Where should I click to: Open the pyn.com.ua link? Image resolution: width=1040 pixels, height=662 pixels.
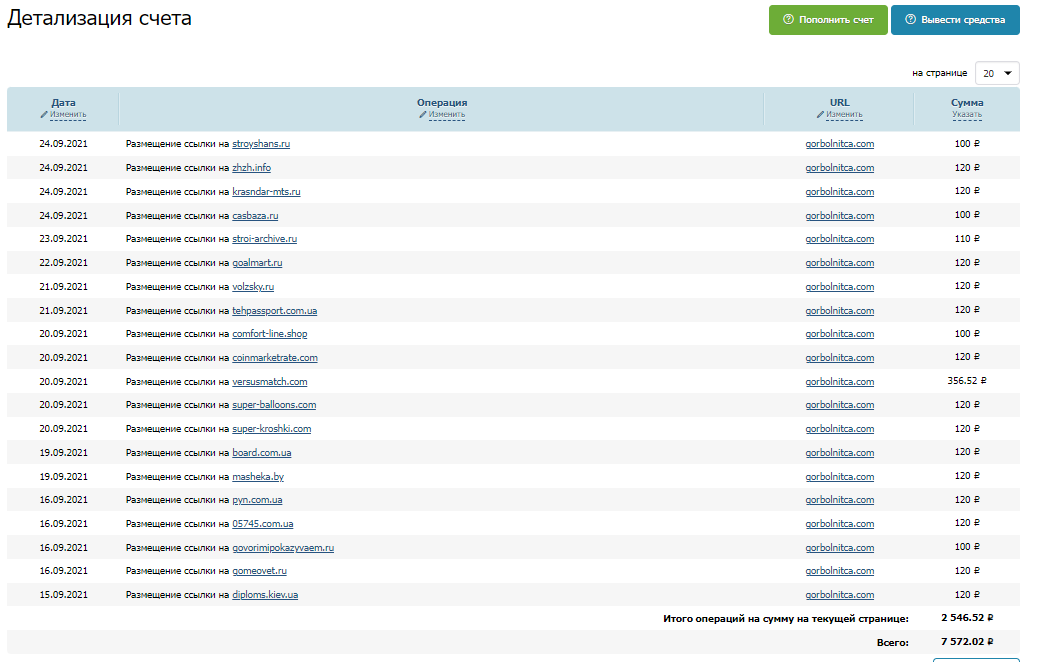257,499
